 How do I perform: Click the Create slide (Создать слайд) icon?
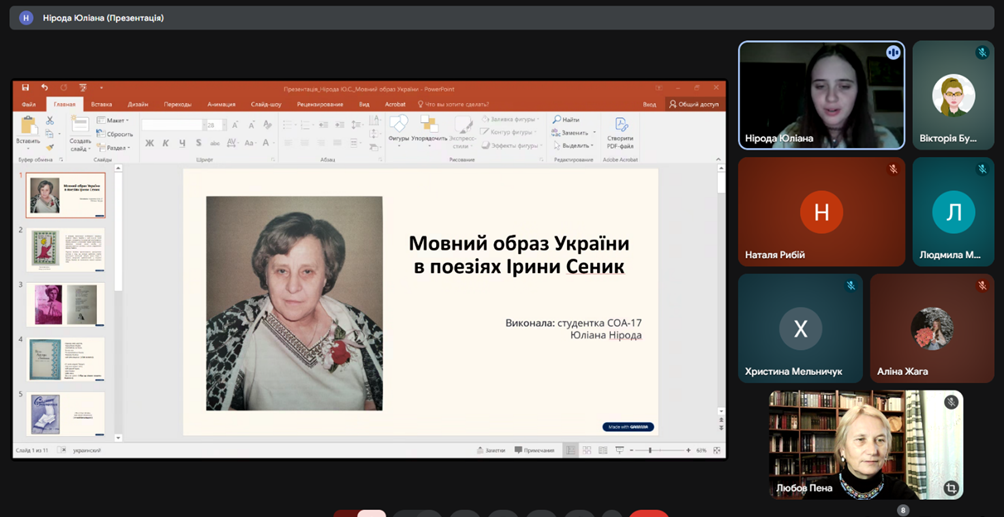click(x=80, y=126)
